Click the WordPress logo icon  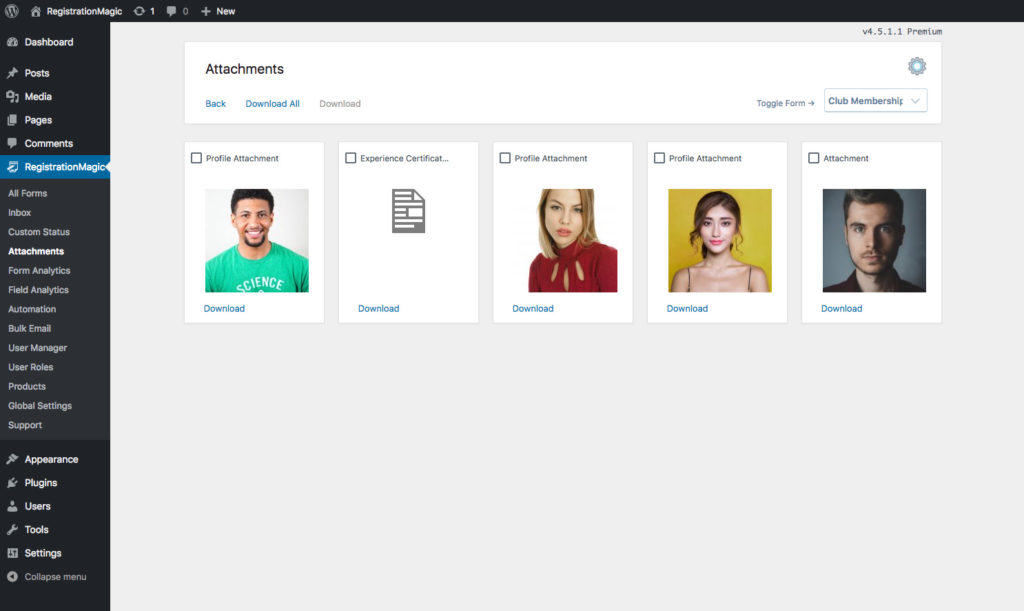(x=12, y=11)
